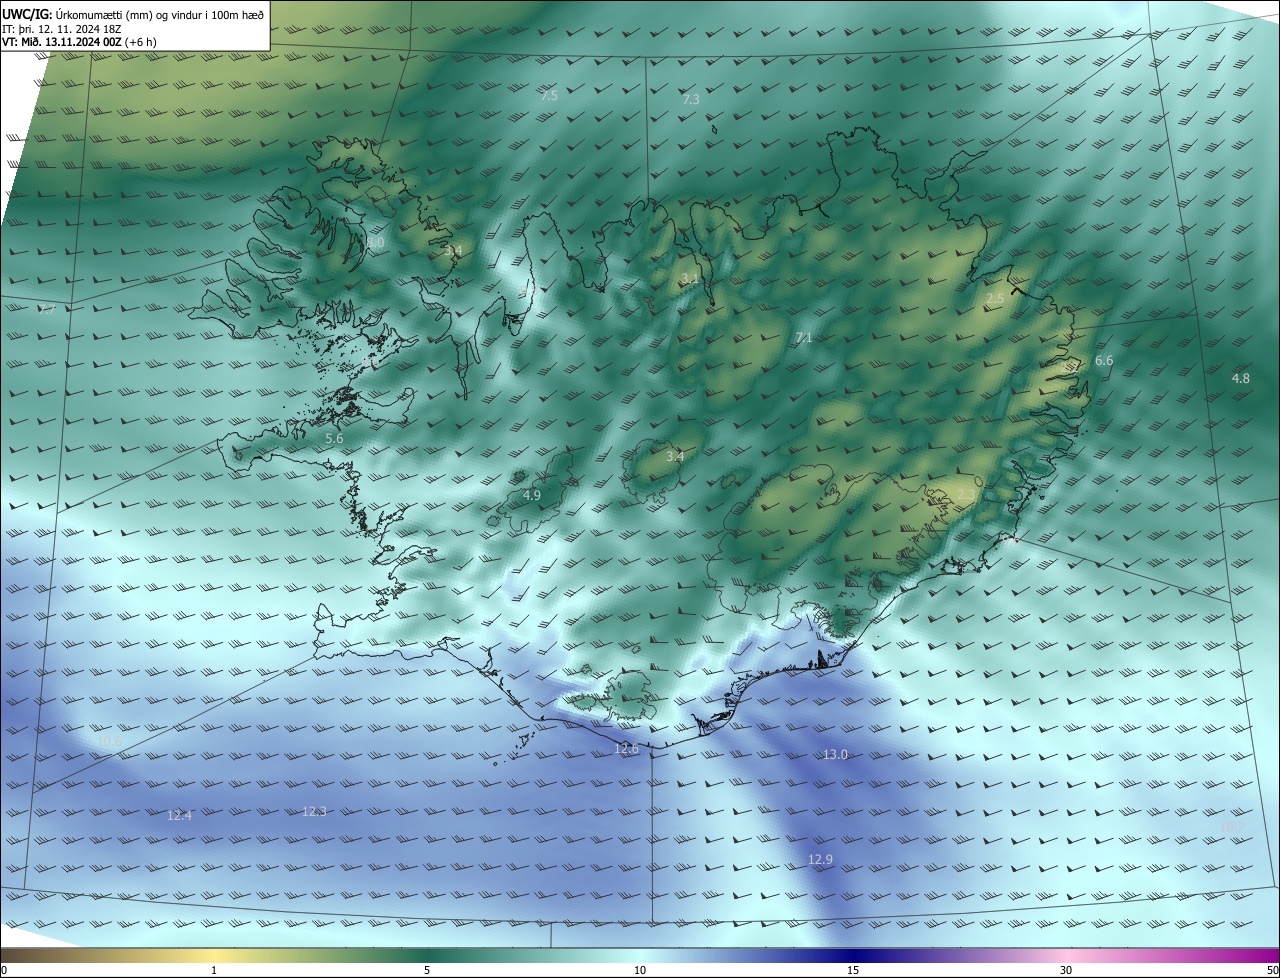1280x978 pixels.
Task: Click the 7.5 value label
Action: coord(549,95)
